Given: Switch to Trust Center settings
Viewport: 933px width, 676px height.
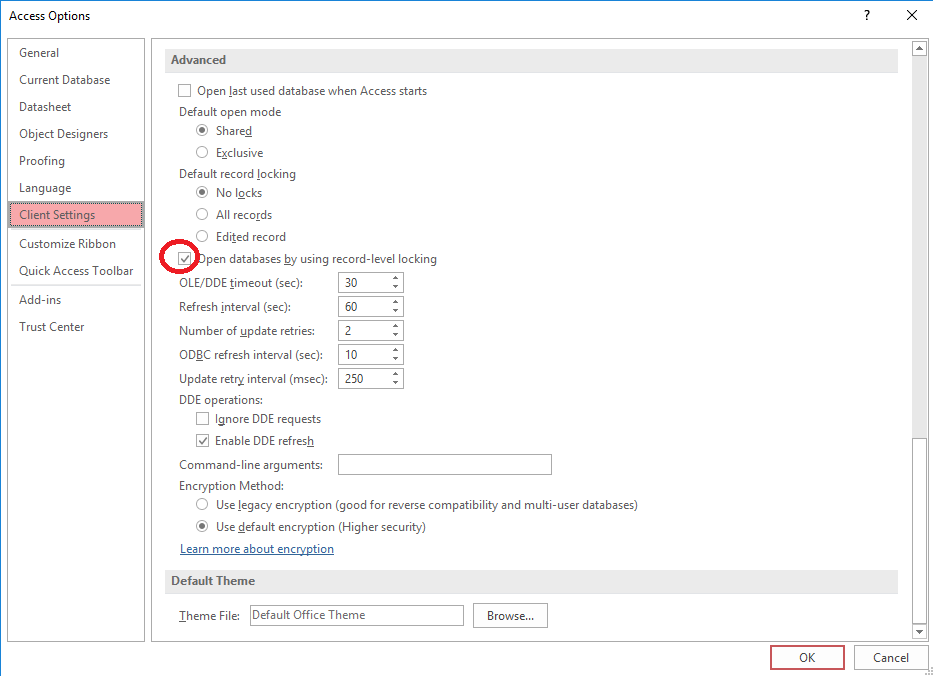Looking at the screenshot, I should click(52, 327).
